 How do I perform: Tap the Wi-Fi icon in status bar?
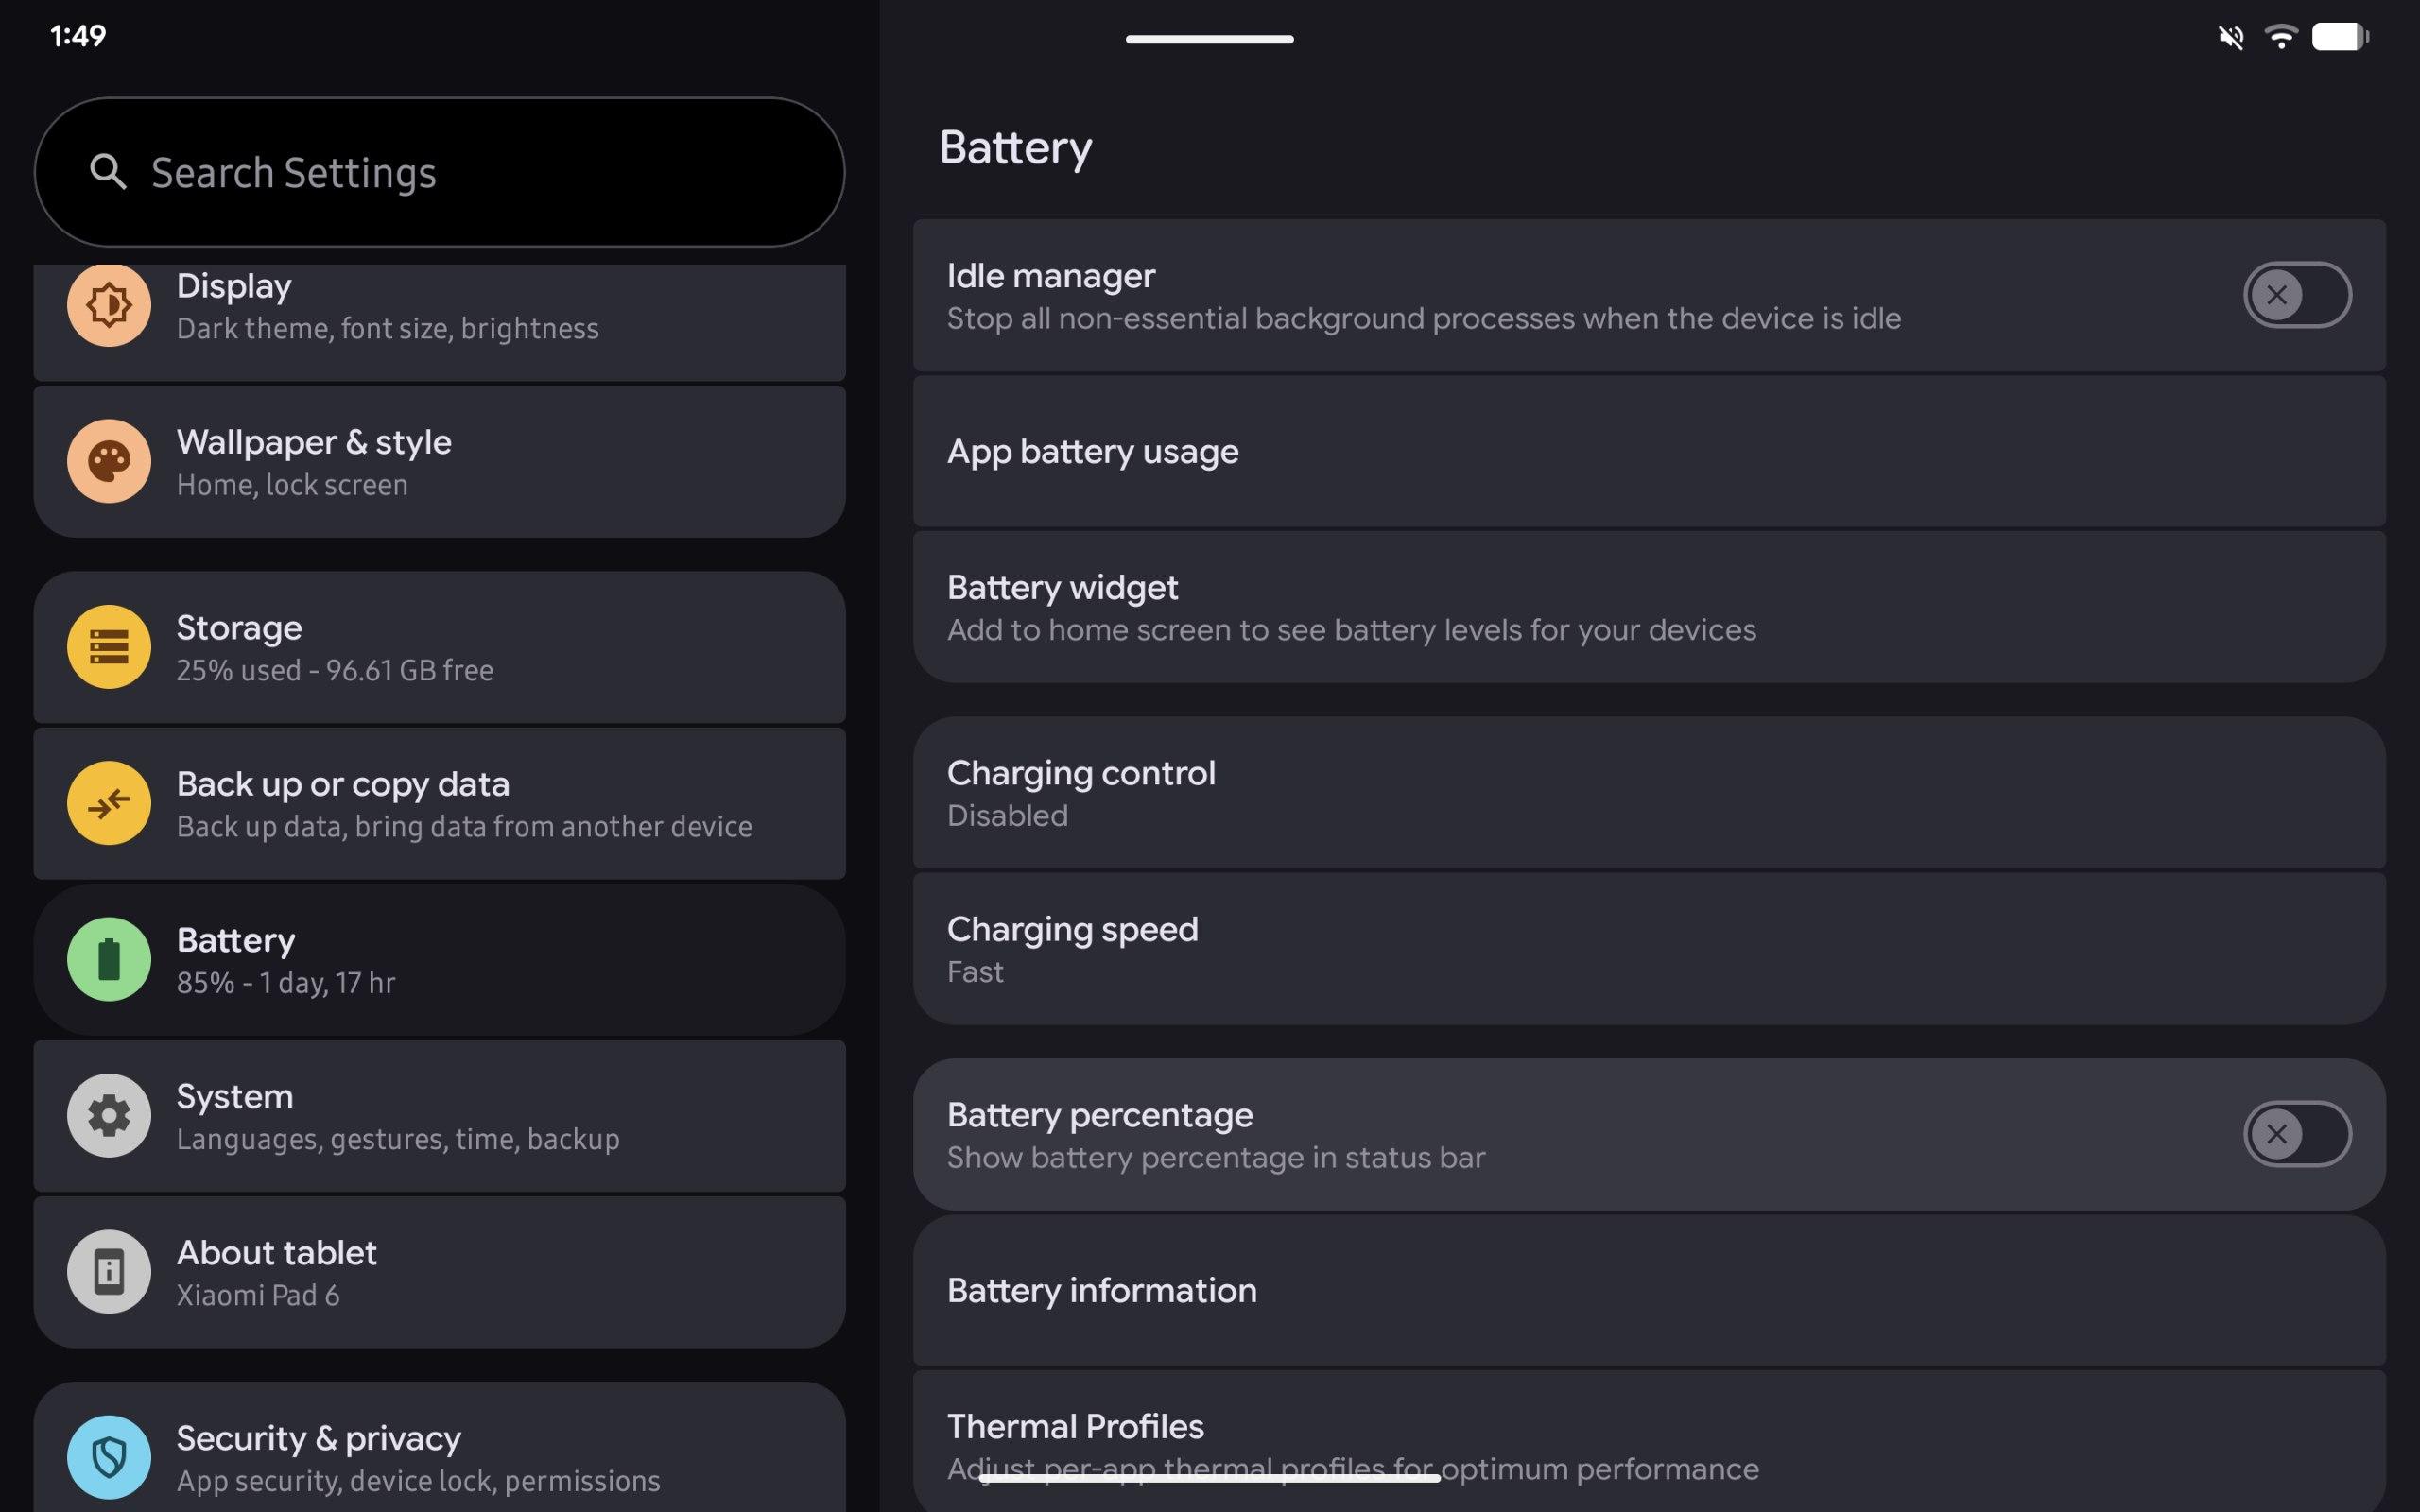coord(2281,37)
